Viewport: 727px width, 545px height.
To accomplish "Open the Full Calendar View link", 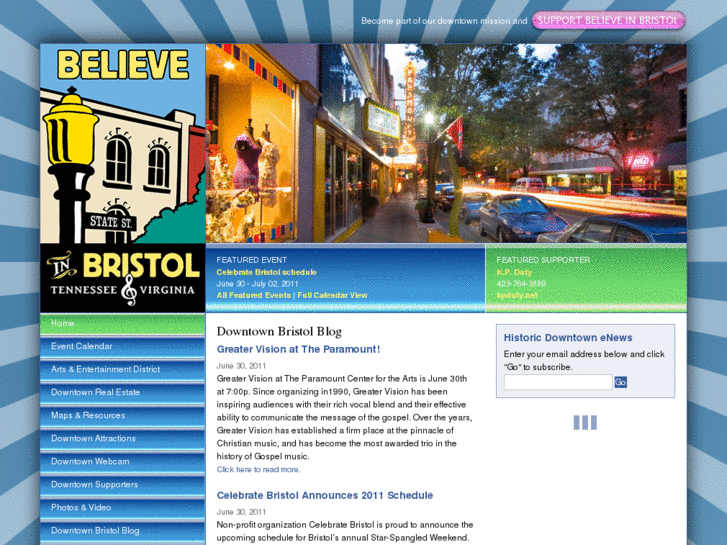I will click(332, 295).
